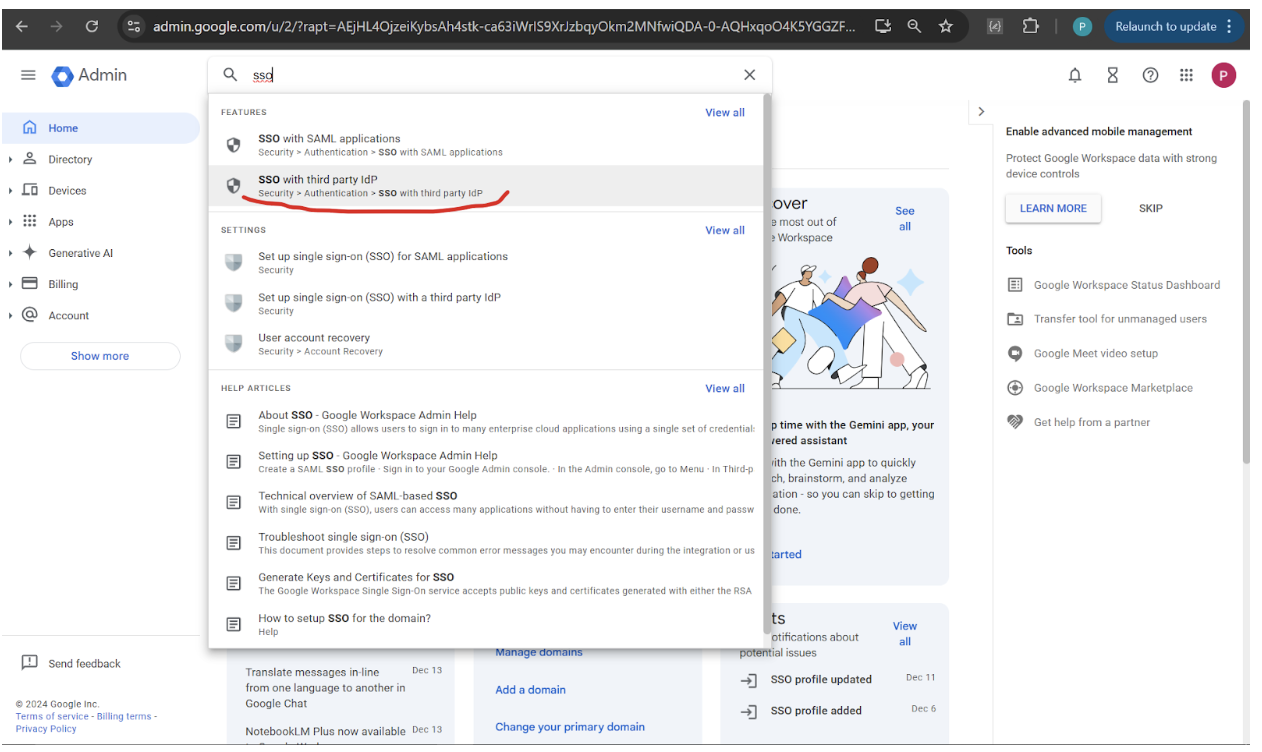Reload the page with the browser refresh icon
The width and height of the screenshot is (1262, 752).
[92, 27]
